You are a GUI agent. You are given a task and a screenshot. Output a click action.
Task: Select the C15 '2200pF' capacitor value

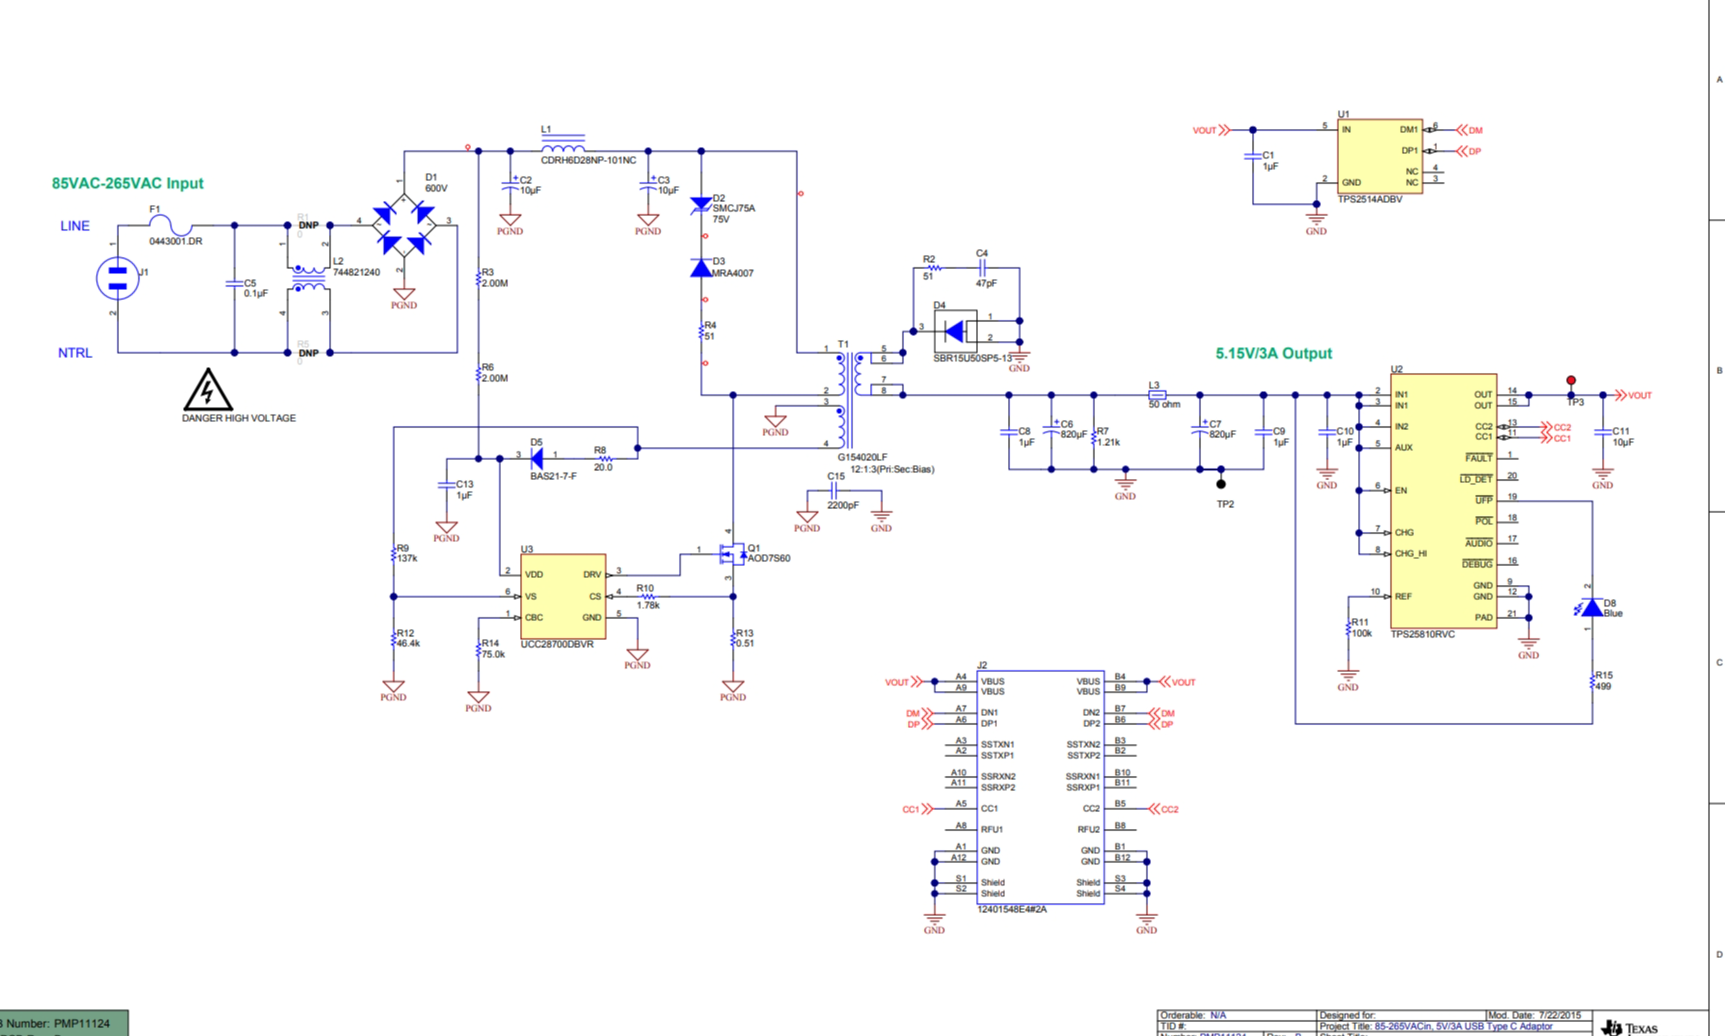(843, 505)
